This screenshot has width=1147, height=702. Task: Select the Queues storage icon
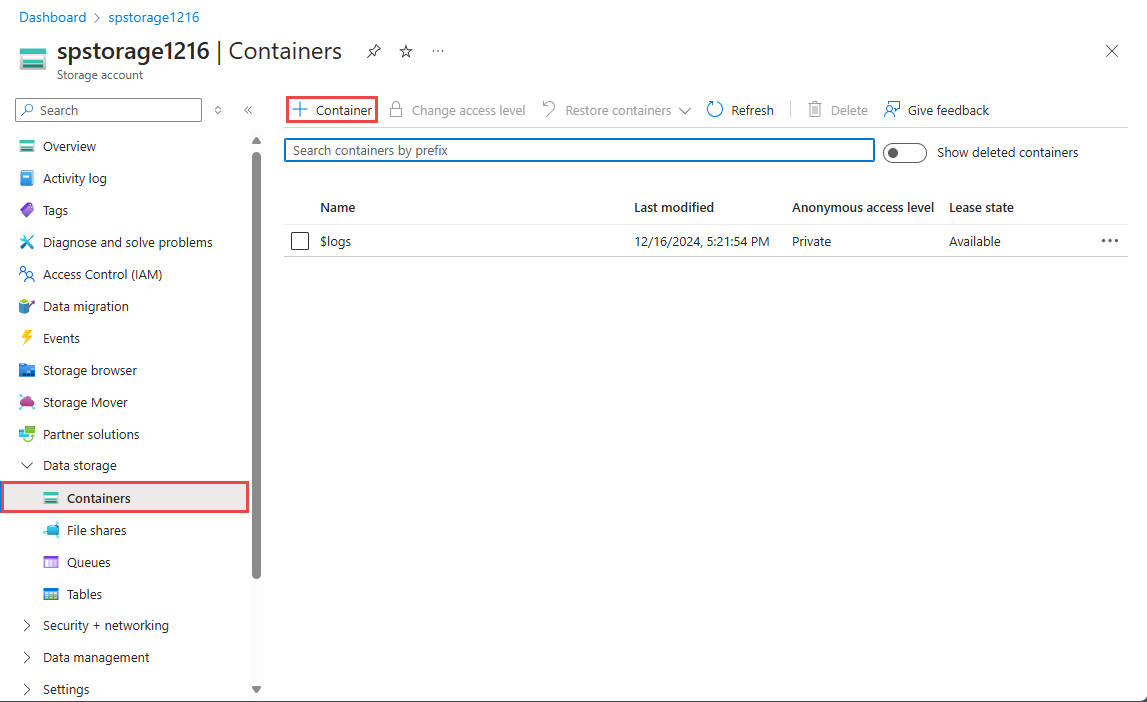click(51, 562)
